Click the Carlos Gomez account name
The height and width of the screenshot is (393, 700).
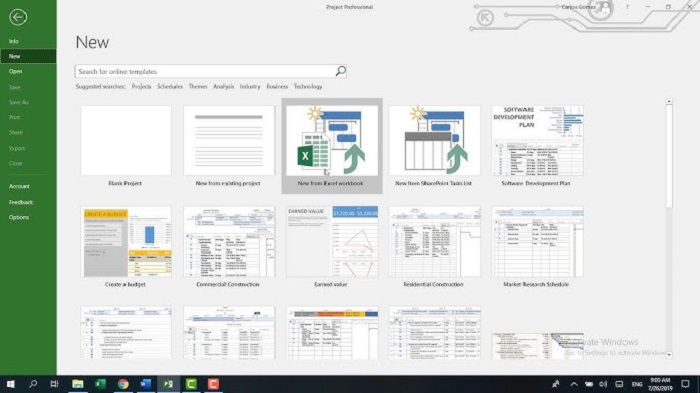coord(578,7)
